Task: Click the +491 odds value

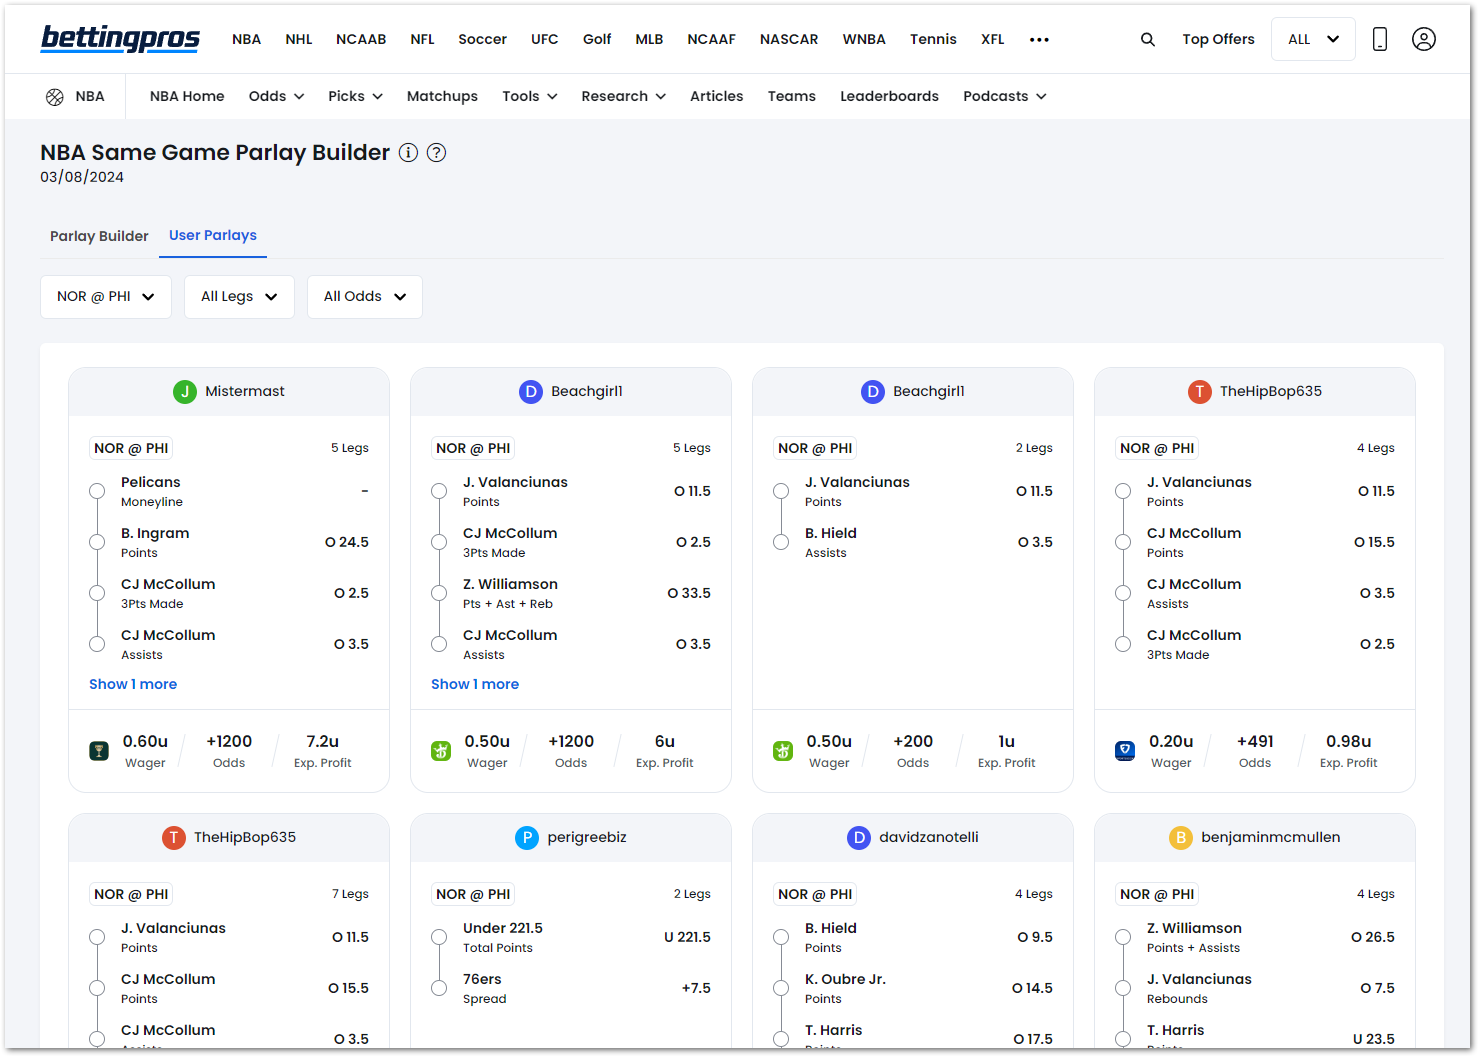Action: (1255, 742)
